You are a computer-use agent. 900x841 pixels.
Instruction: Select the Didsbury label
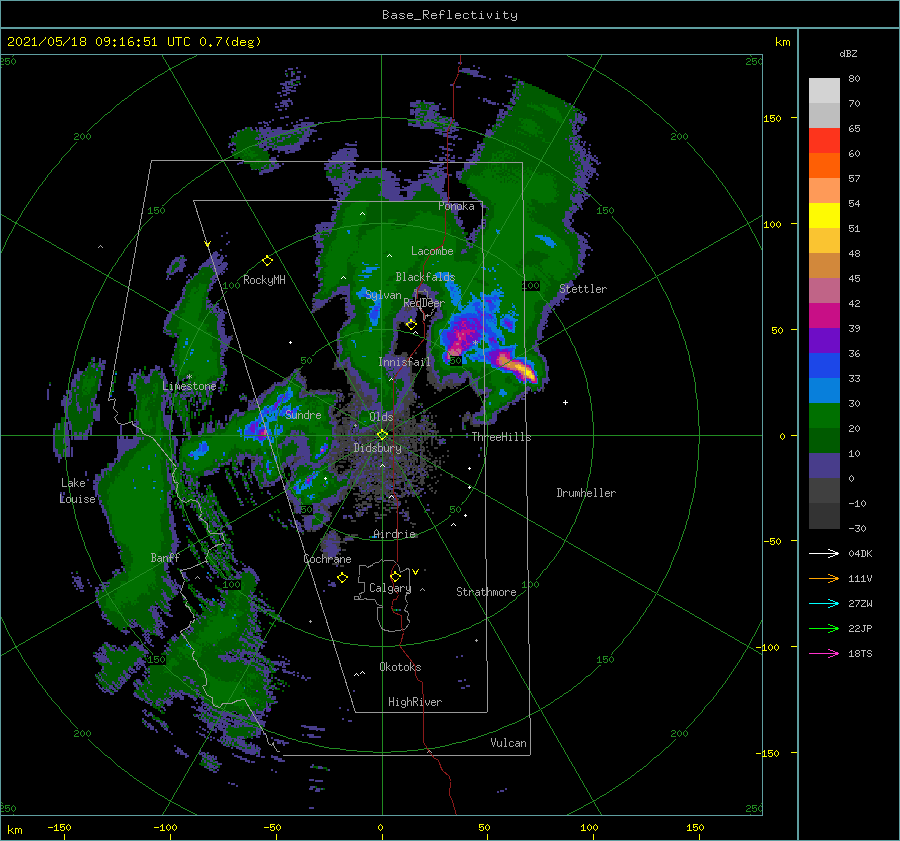pos(377,448)
